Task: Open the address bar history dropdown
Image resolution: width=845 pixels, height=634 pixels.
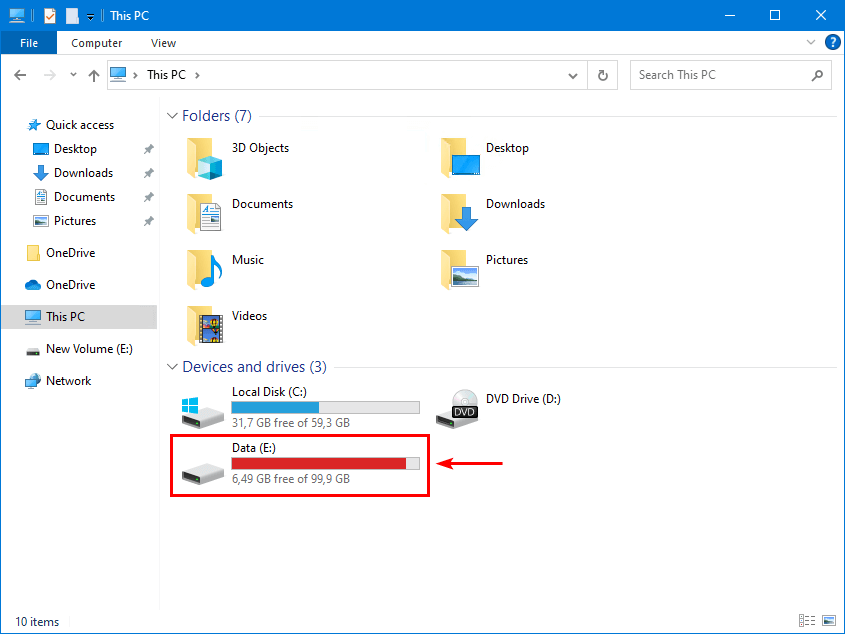Action: (x=573, y=75)
